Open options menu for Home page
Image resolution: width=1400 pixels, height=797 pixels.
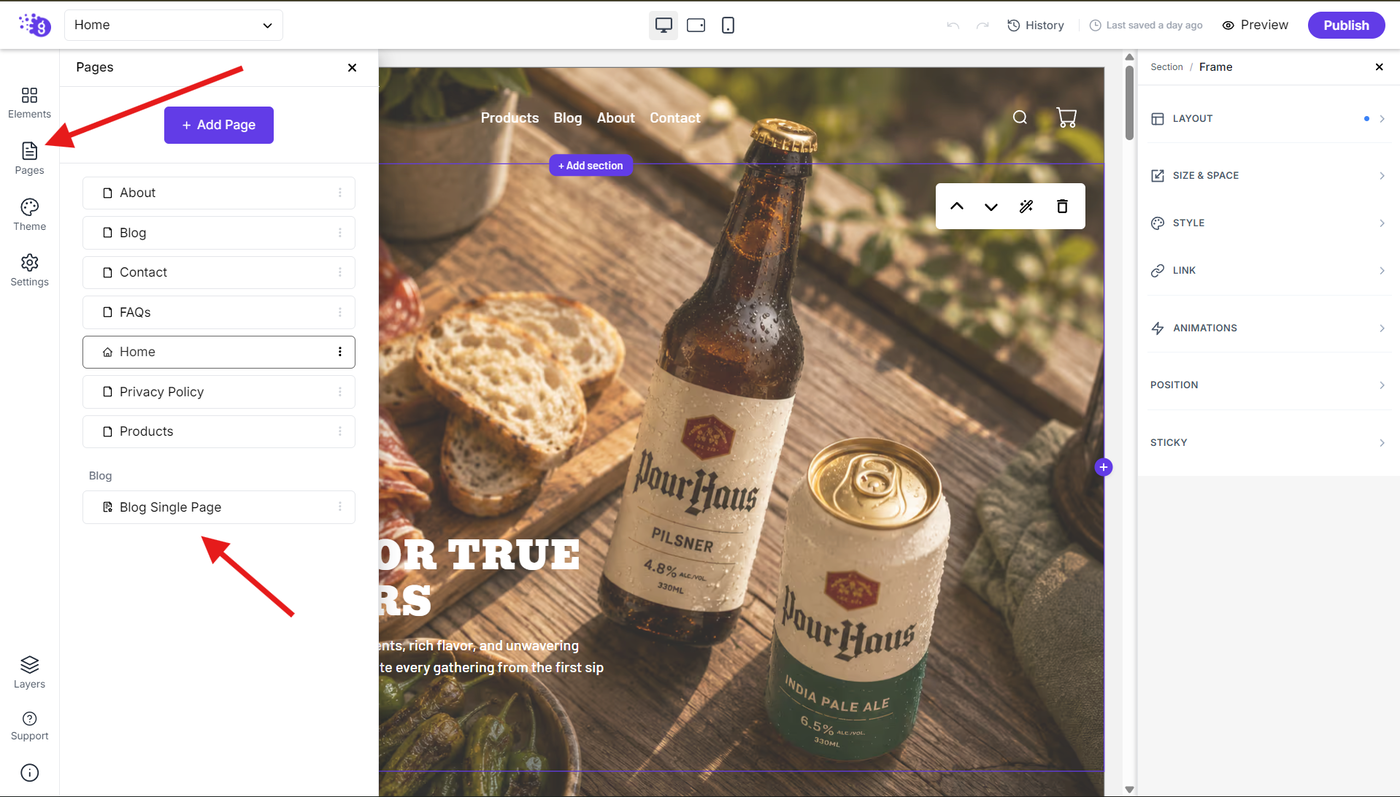[340, 352]
